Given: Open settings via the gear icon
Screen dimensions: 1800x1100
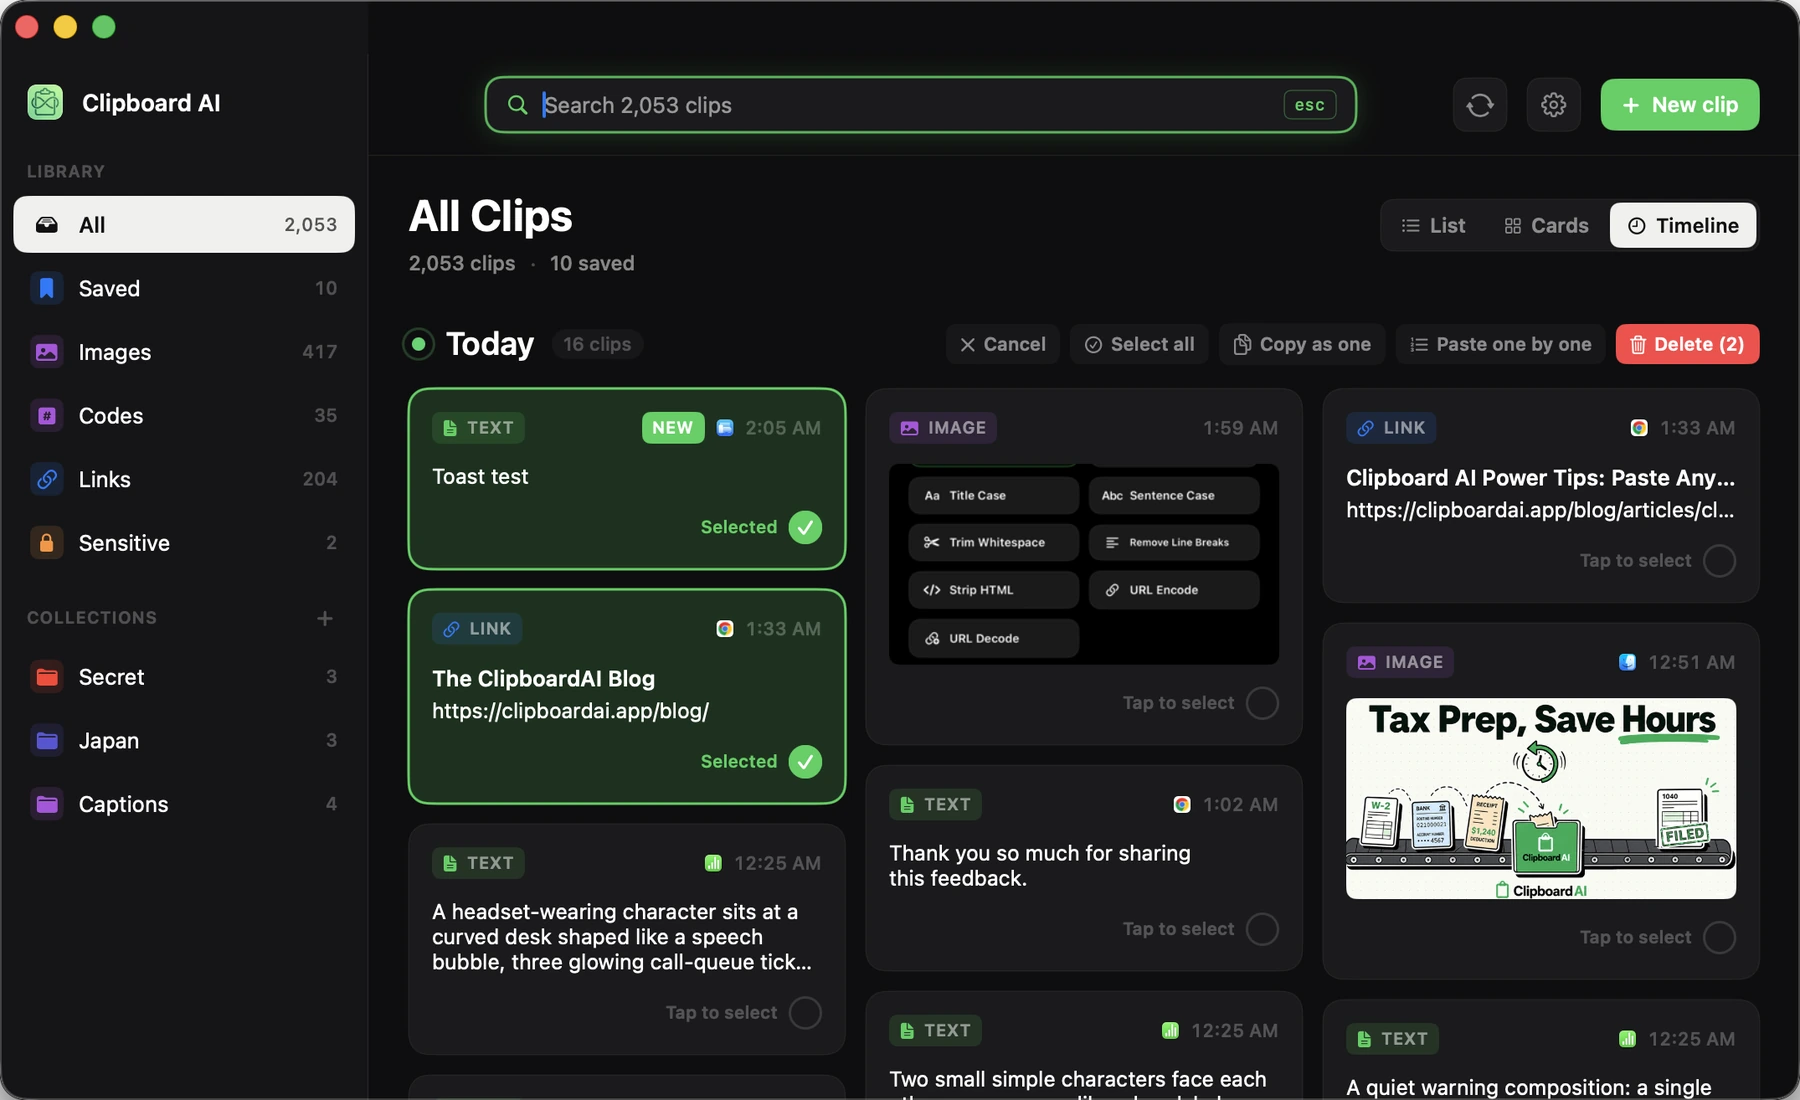Looking at the screenshot, I should click(x=1553, y=104).
